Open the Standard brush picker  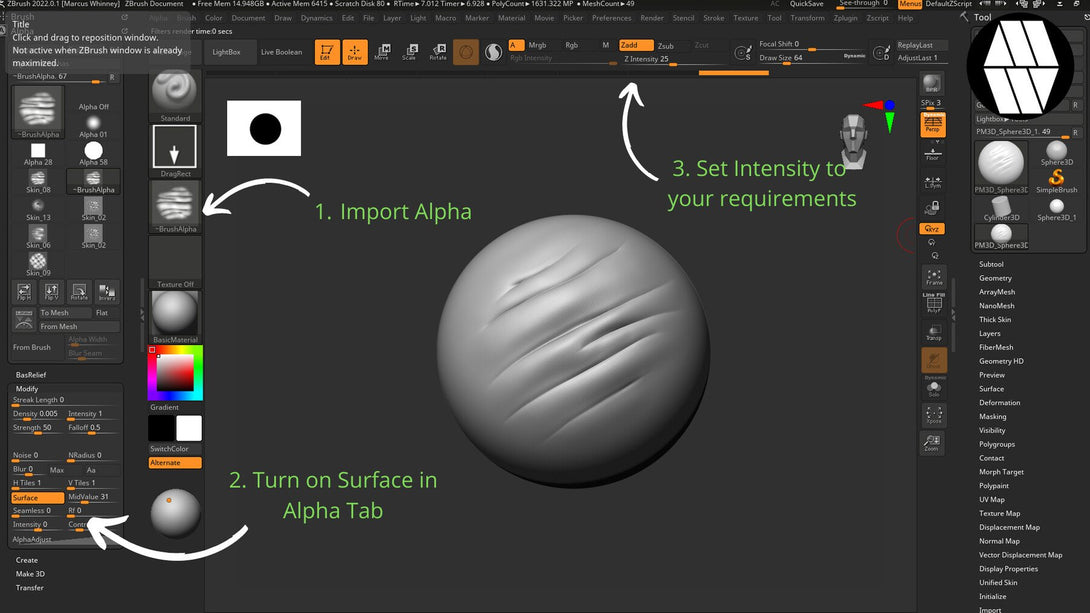tap(174, 97)
